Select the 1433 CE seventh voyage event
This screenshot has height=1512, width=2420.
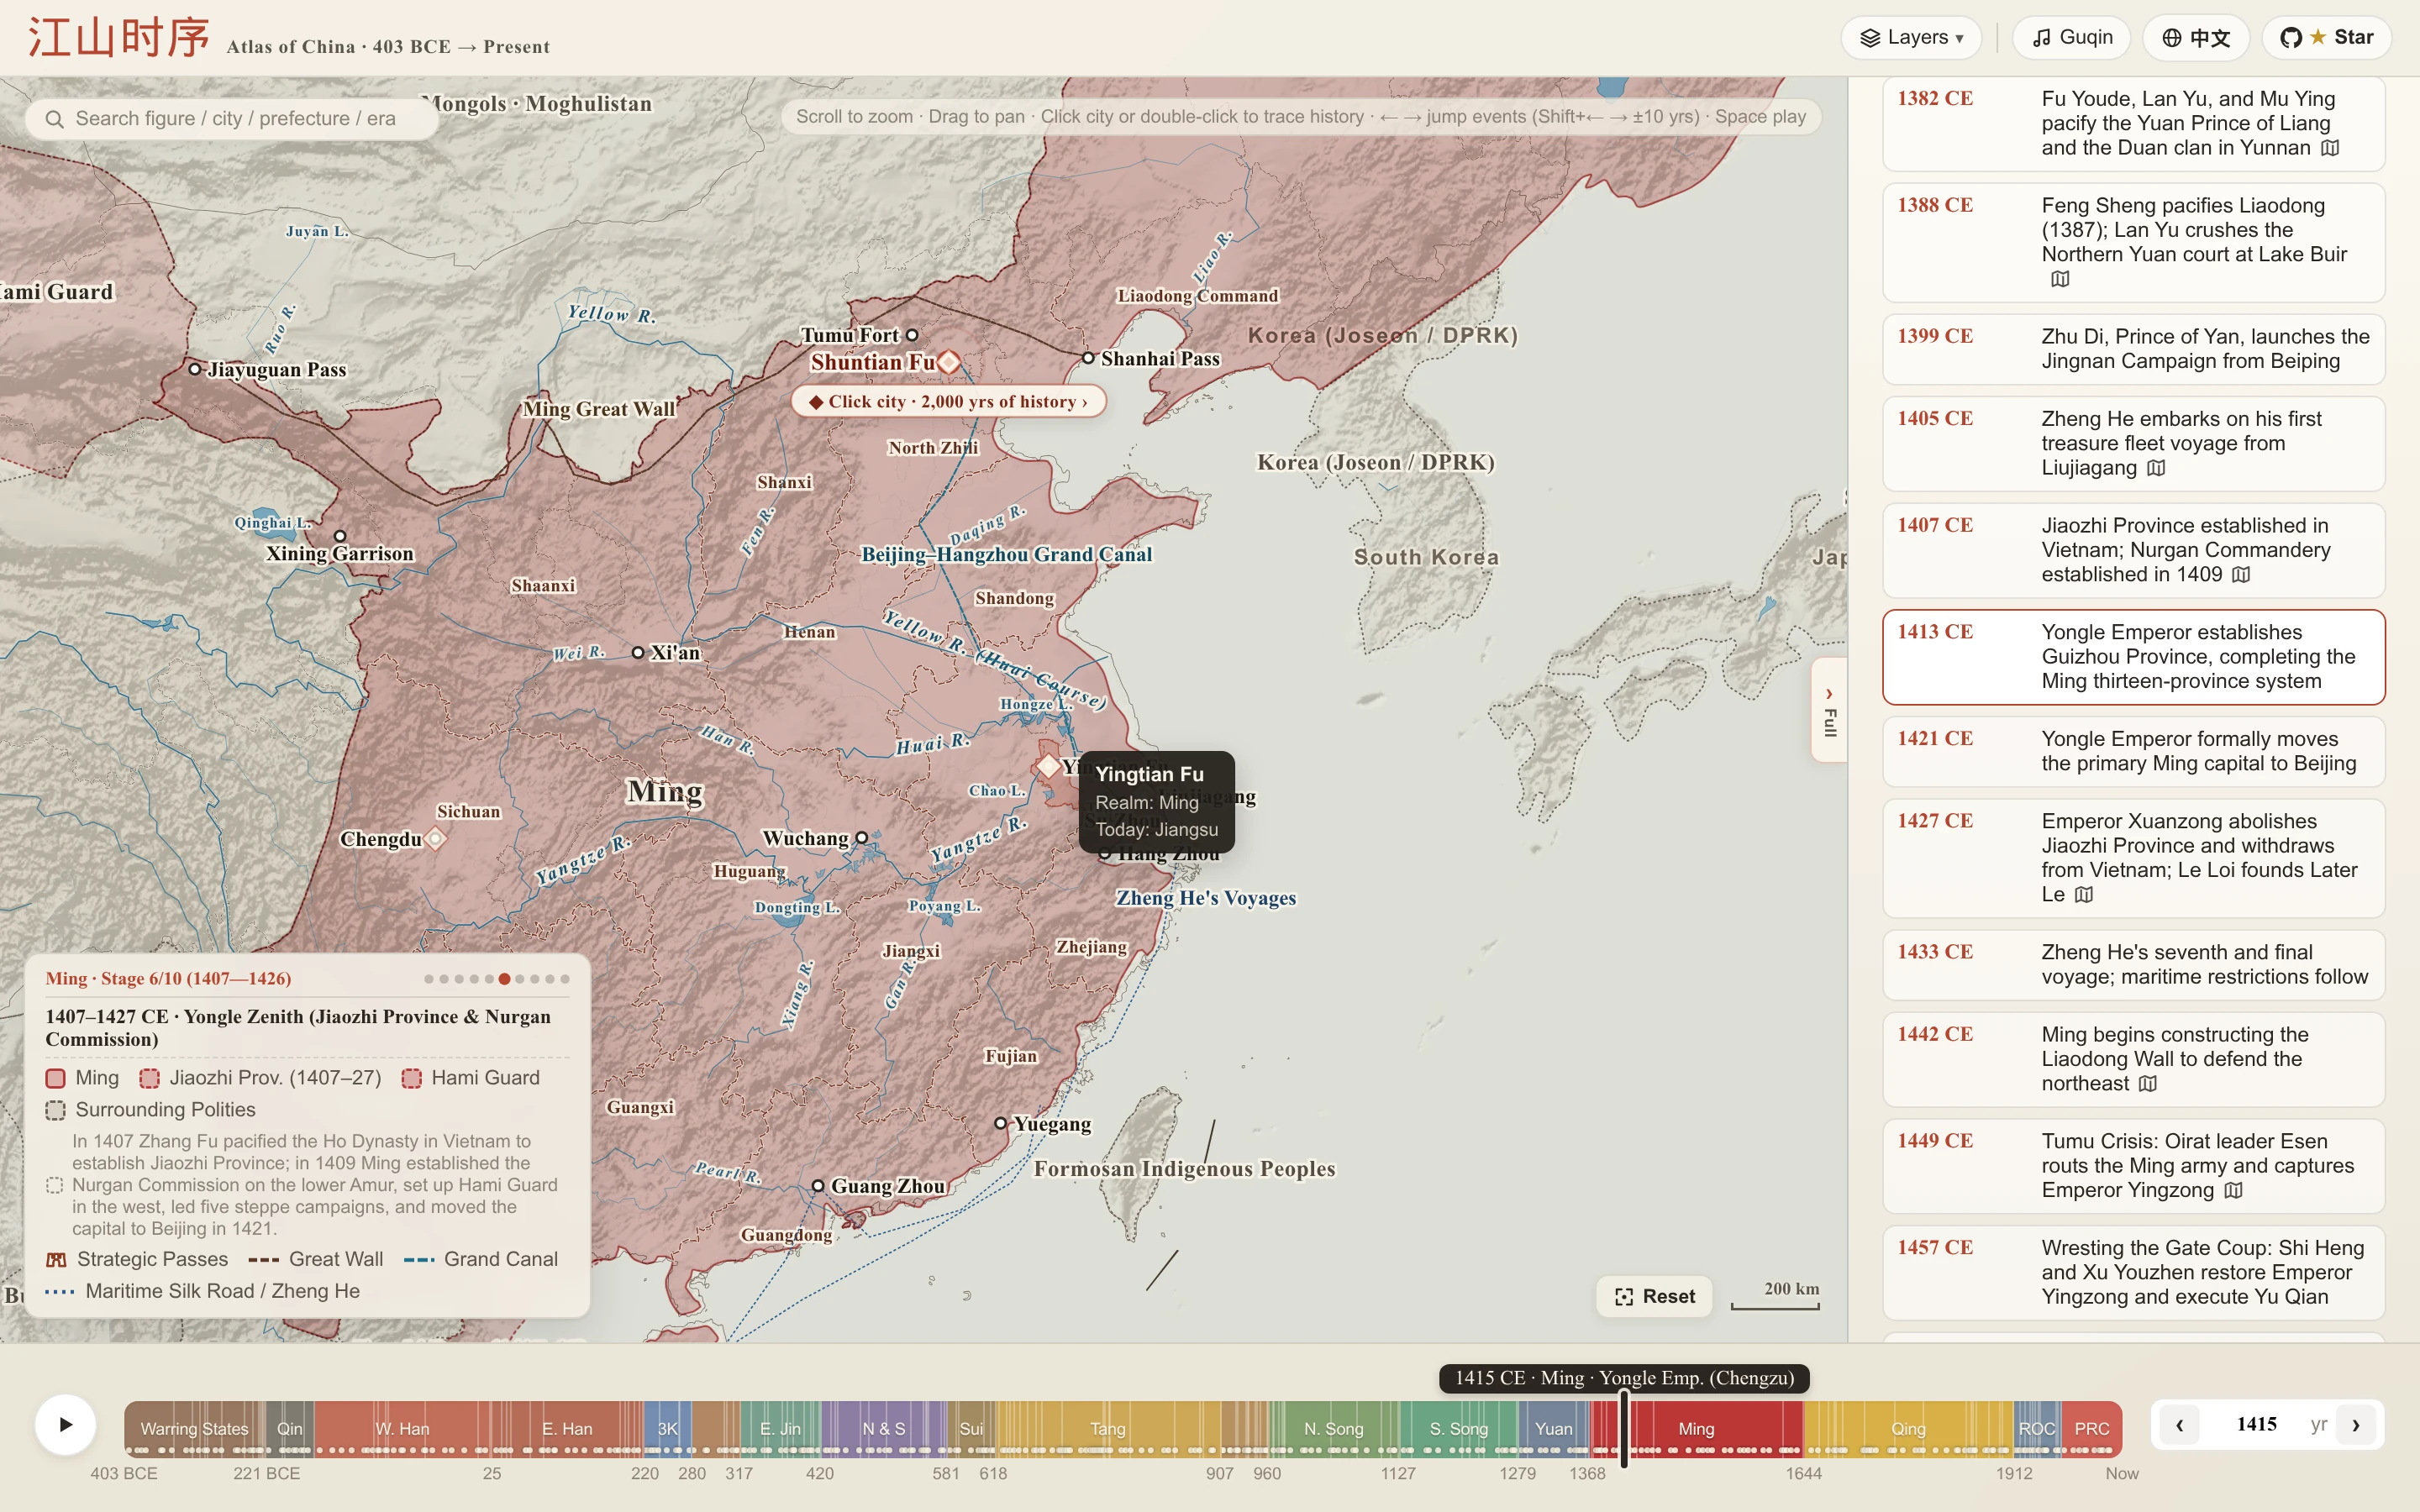click(2133, 964)
